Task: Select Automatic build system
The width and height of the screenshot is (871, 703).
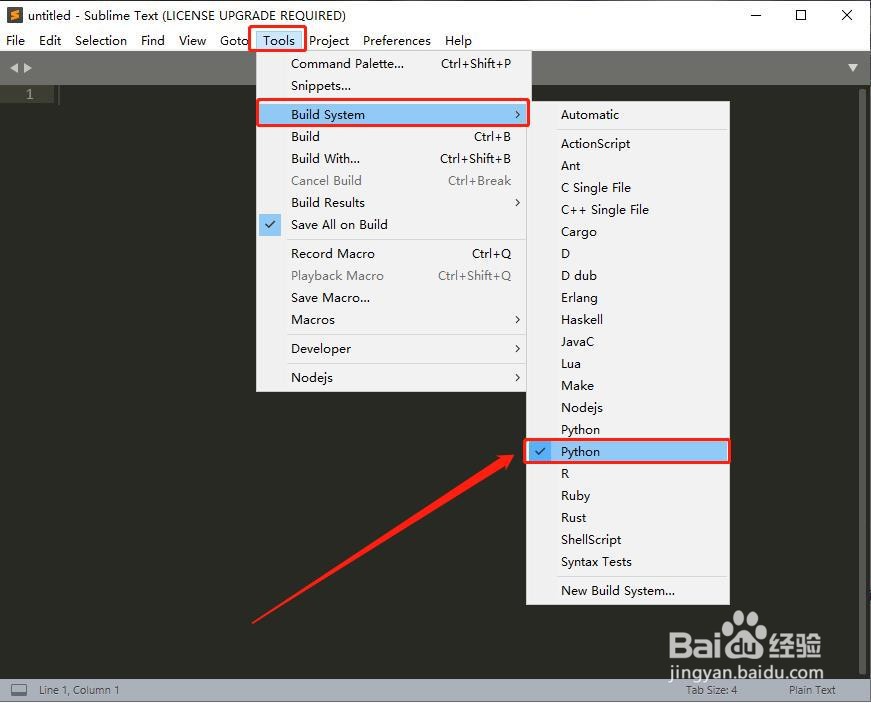Action: click(x=628, y=115)
